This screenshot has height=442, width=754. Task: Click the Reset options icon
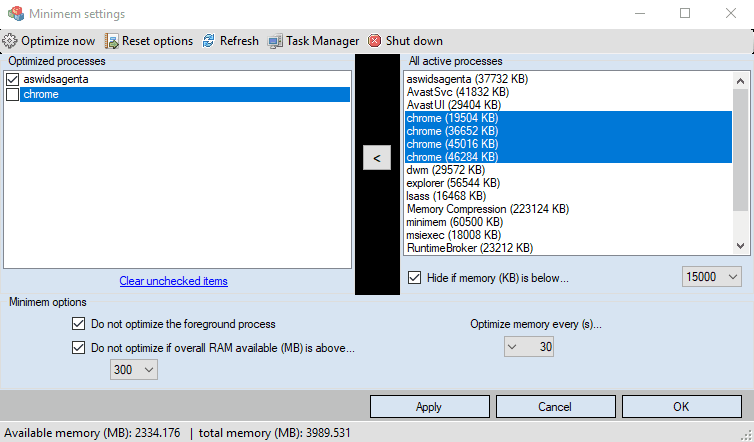(x=112, y=41)
